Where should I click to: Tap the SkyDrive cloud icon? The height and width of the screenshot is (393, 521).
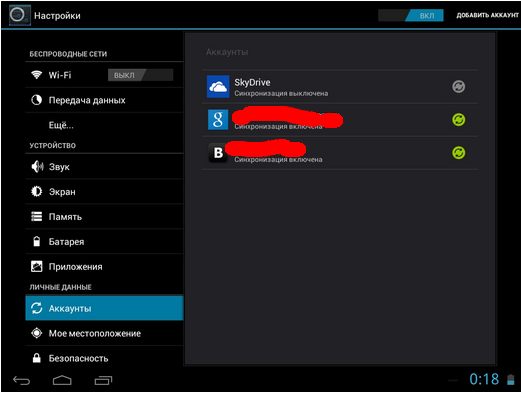click(x=218, y=87)
